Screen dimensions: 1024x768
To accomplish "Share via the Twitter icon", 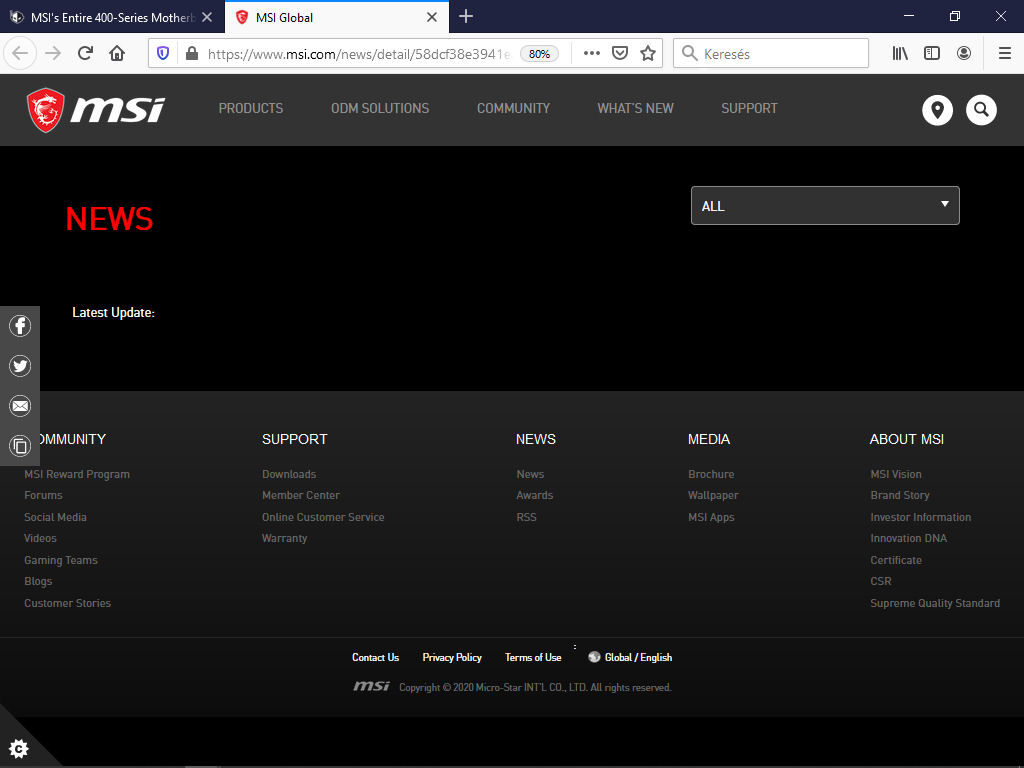I will (x=20, y=366).
